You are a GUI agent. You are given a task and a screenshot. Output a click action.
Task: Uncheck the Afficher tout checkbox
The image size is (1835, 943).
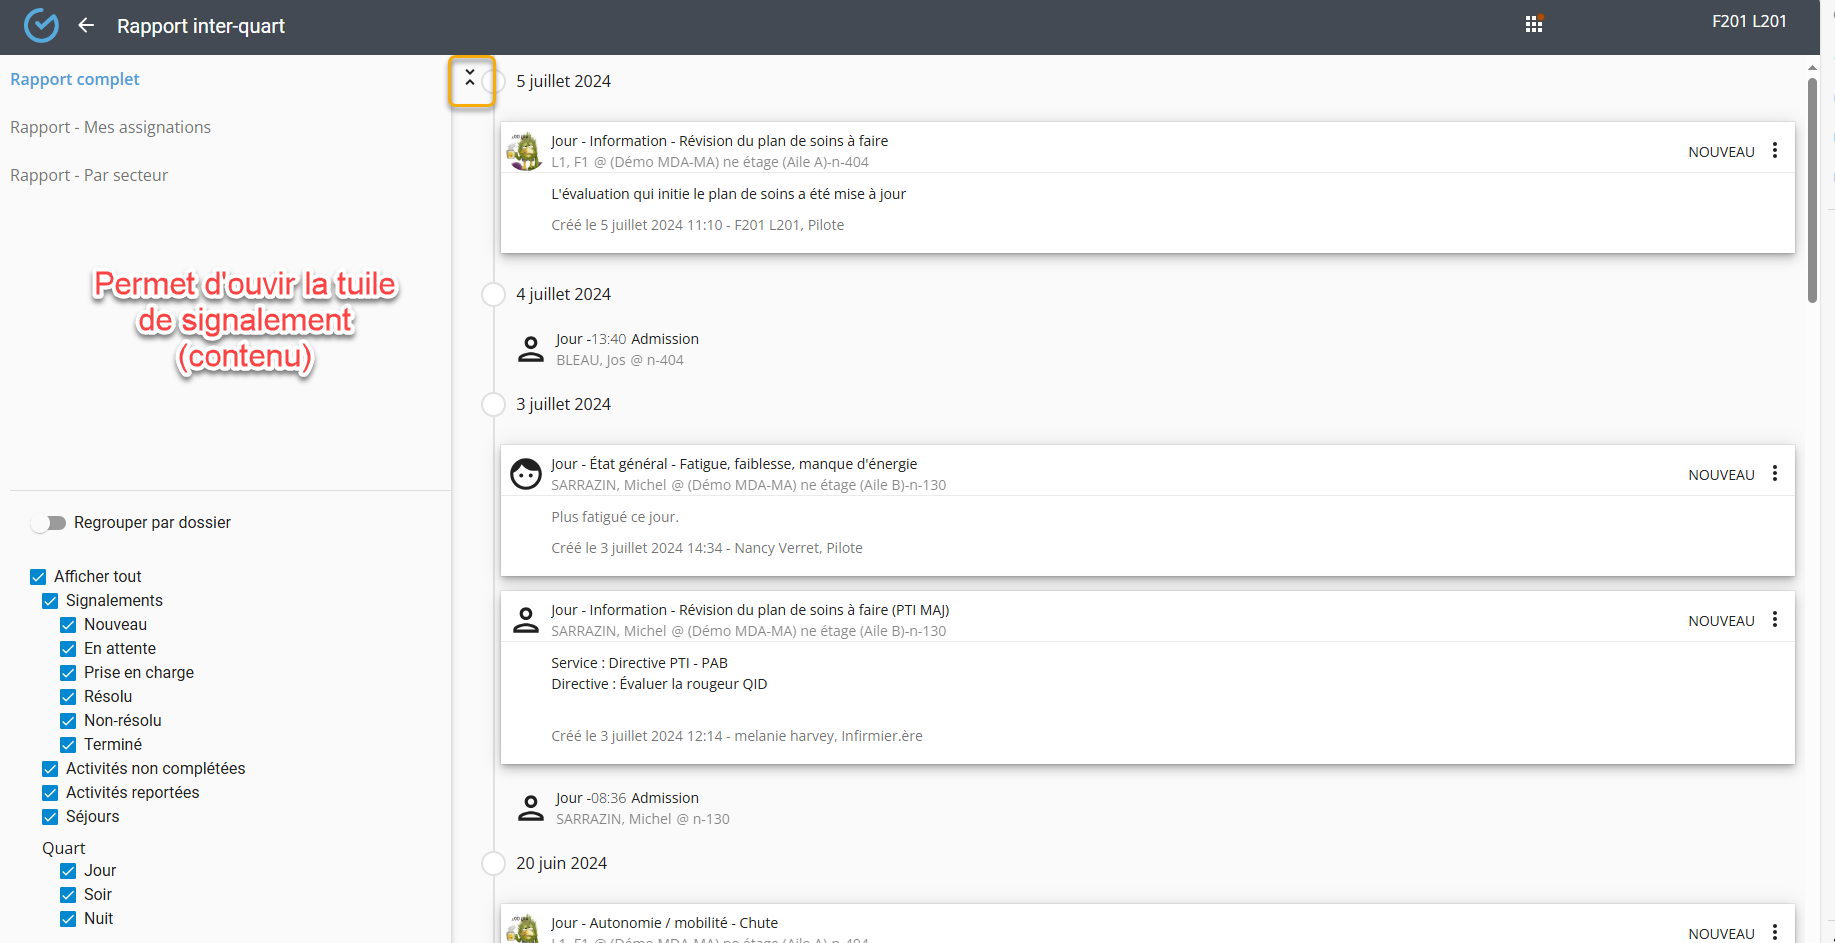tap(38, 577)
